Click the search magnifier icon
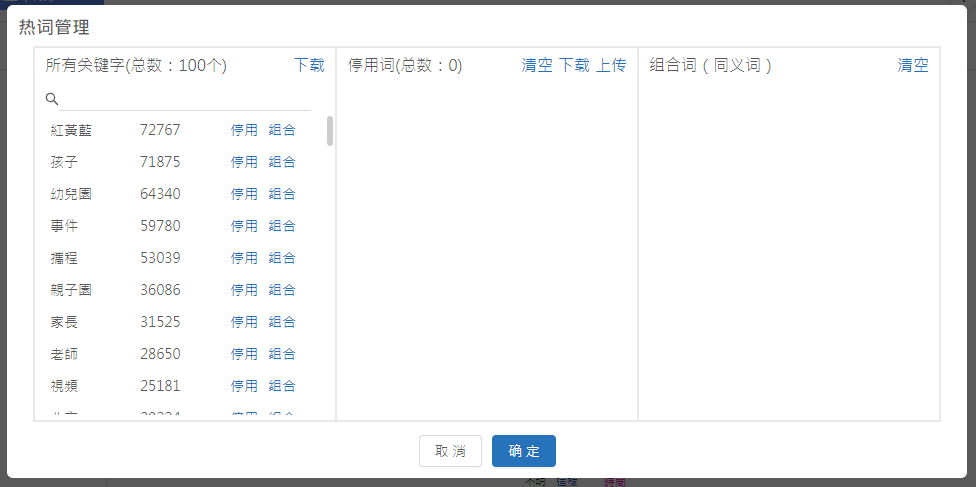Viewport: 976px width, 487px height. click(52, 99)
